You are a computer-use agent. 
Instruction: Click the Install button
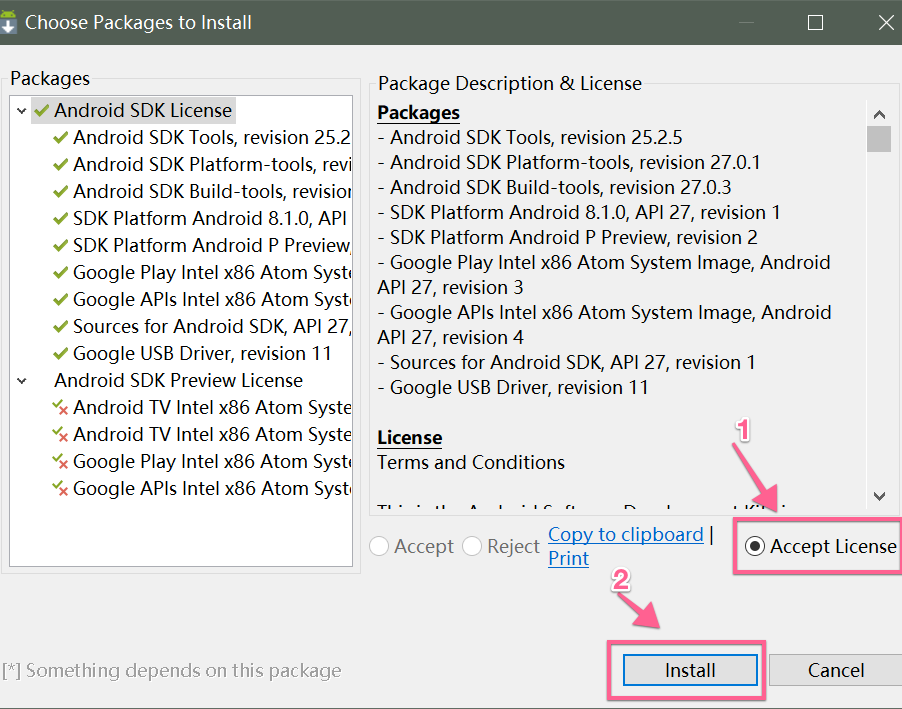coord(690,670)
